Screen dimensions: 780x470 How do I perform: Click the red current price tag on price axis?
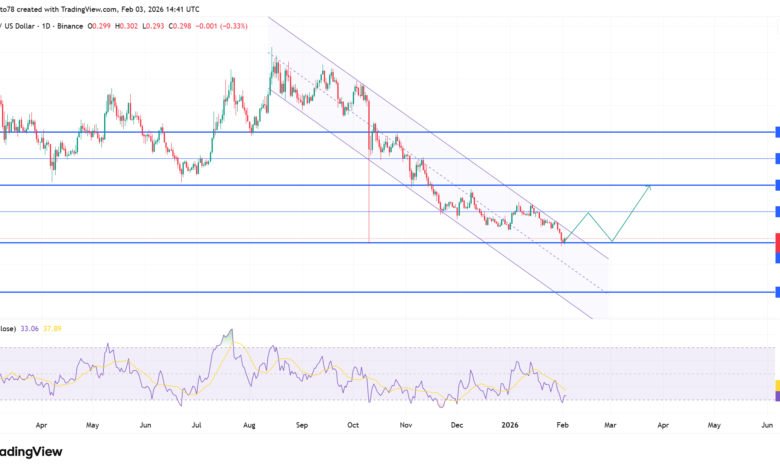(776, 242)
